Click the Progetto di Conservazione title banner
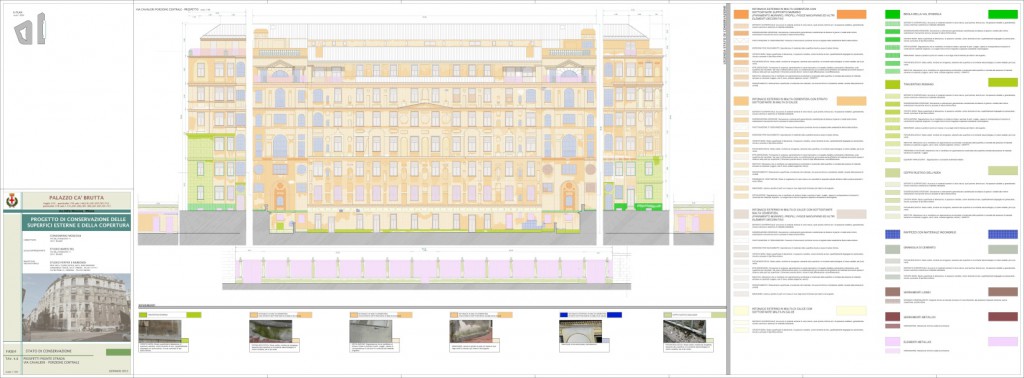1024x378 pixels. tap(76, 222)
